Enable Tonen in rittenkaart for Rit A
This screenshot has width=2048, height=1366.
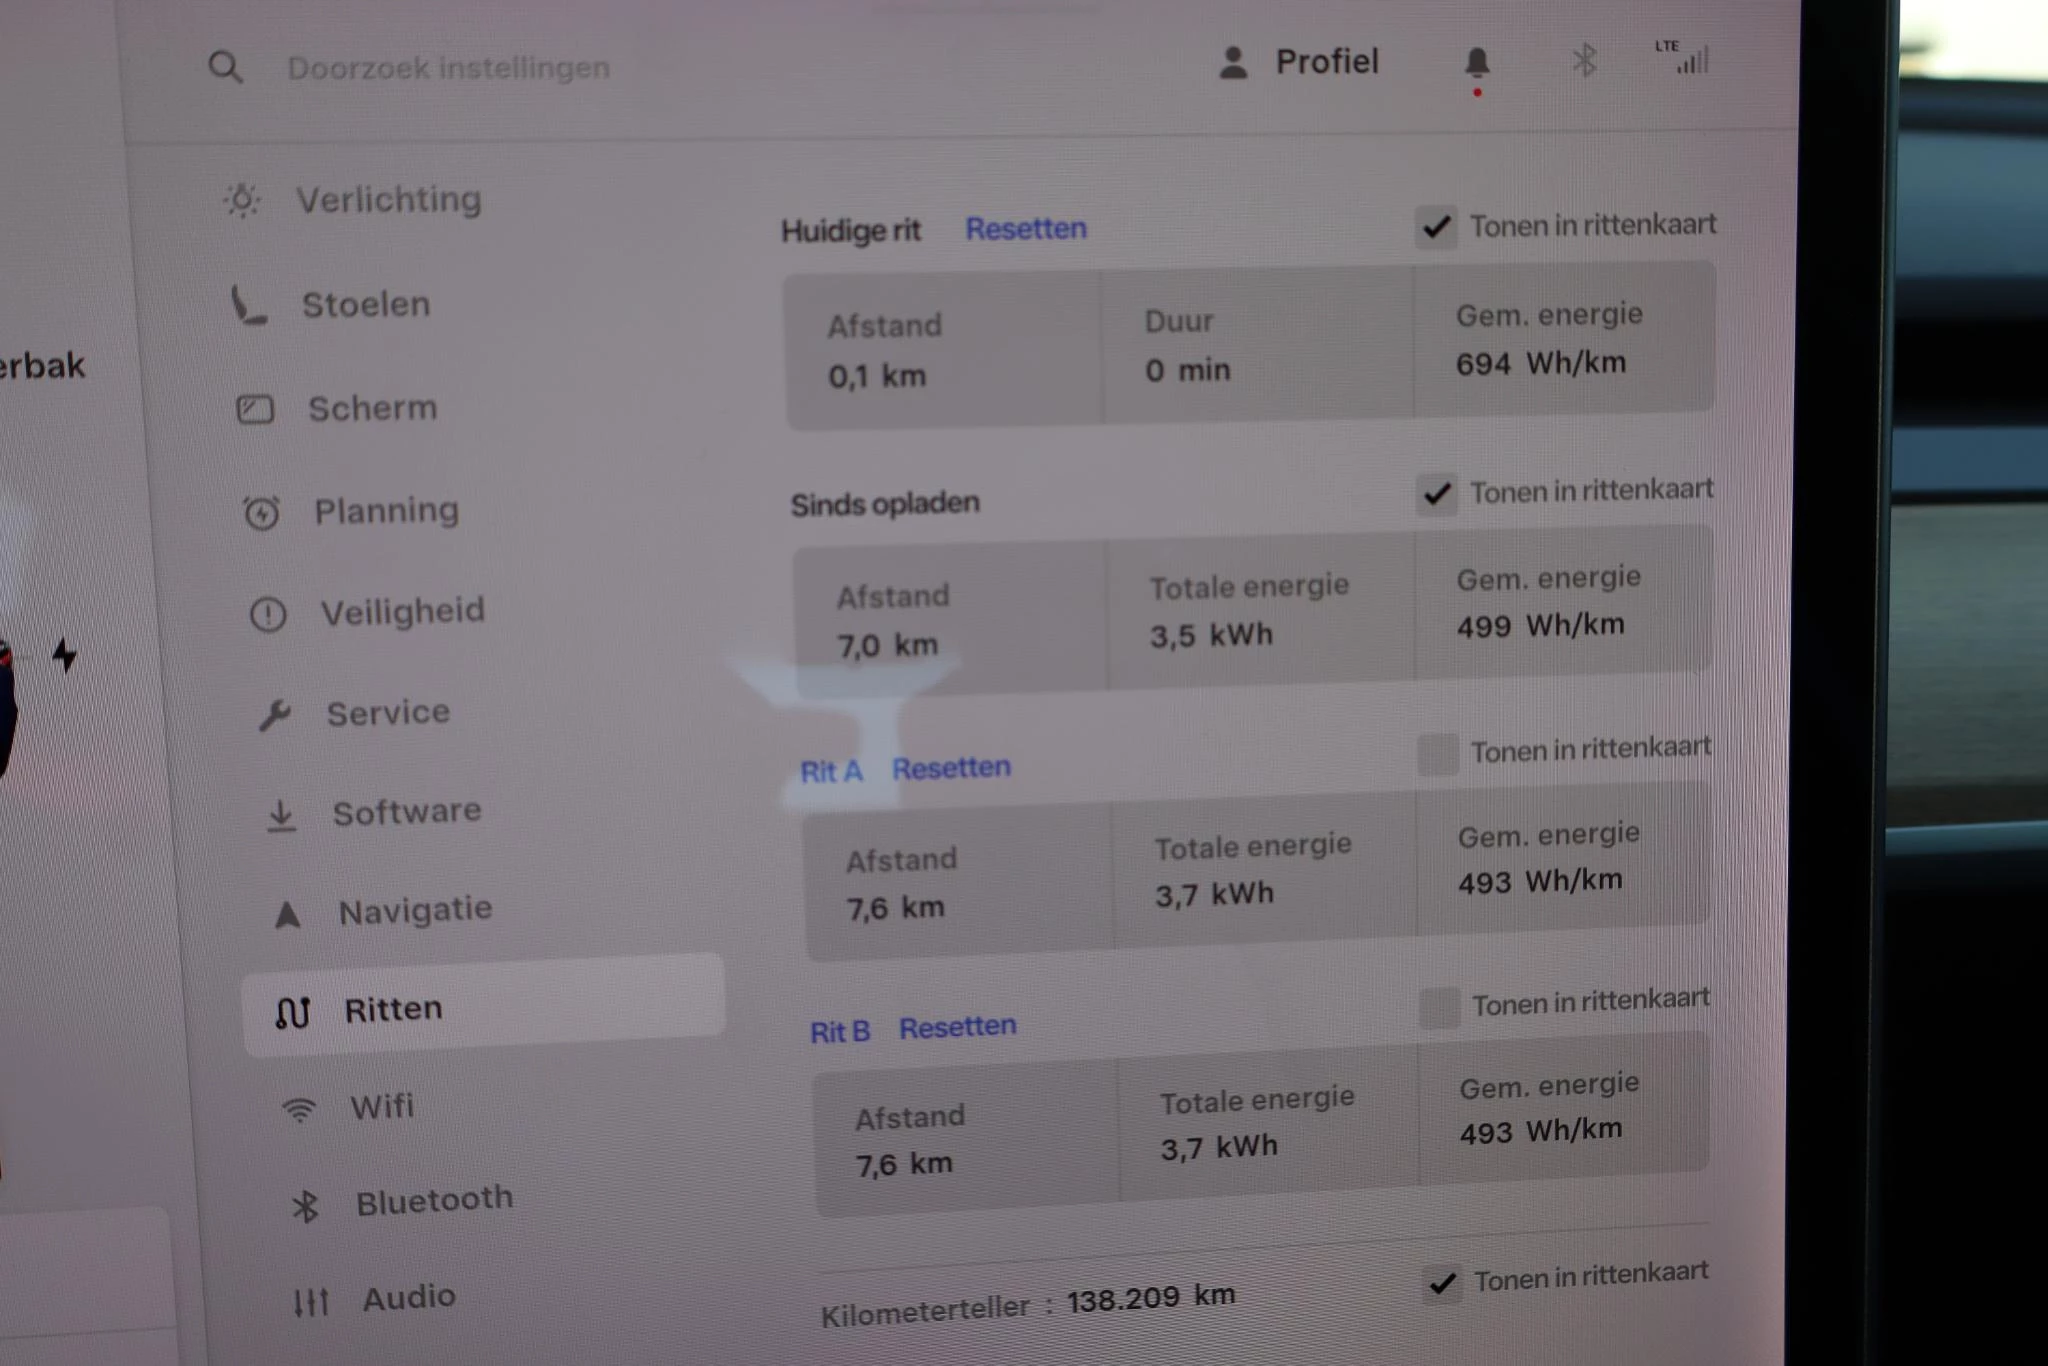(1438, 753)
